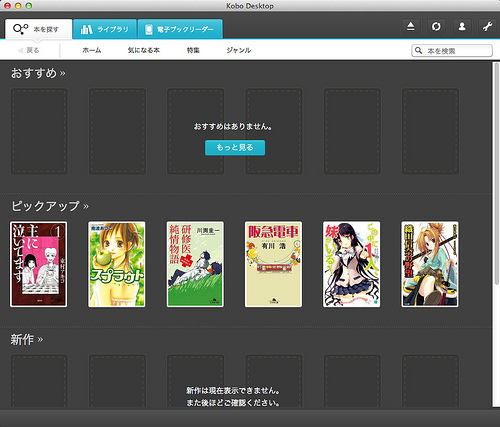
Task: Click the magnifier icon in search box
Action: [418, 51]
